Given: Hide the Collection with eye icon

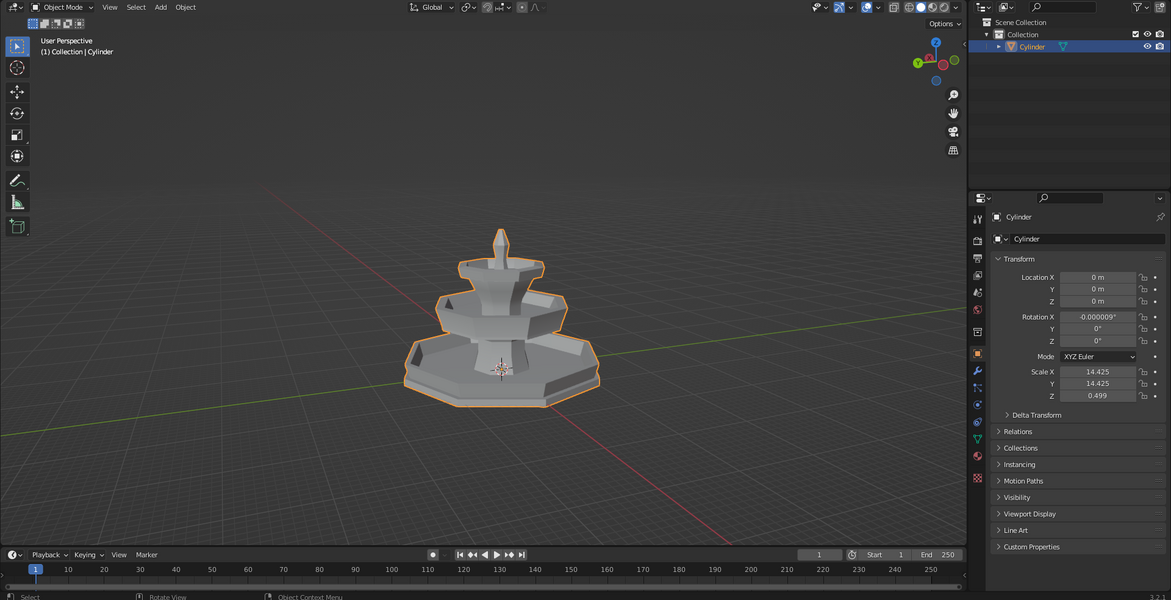Looking at the screenshot, I should (x=1148, y=34).
